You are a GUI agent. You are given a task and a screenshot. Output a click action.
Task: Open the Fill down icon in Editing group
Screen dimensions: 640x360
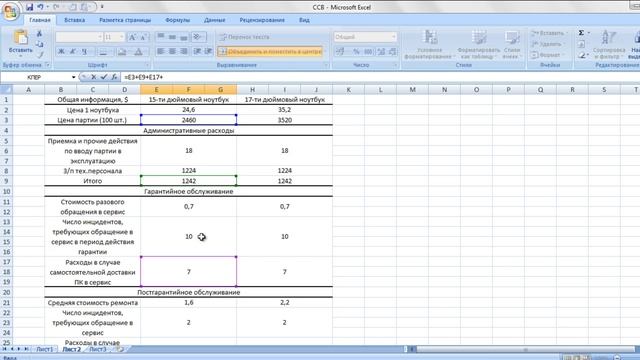point(581,44)
